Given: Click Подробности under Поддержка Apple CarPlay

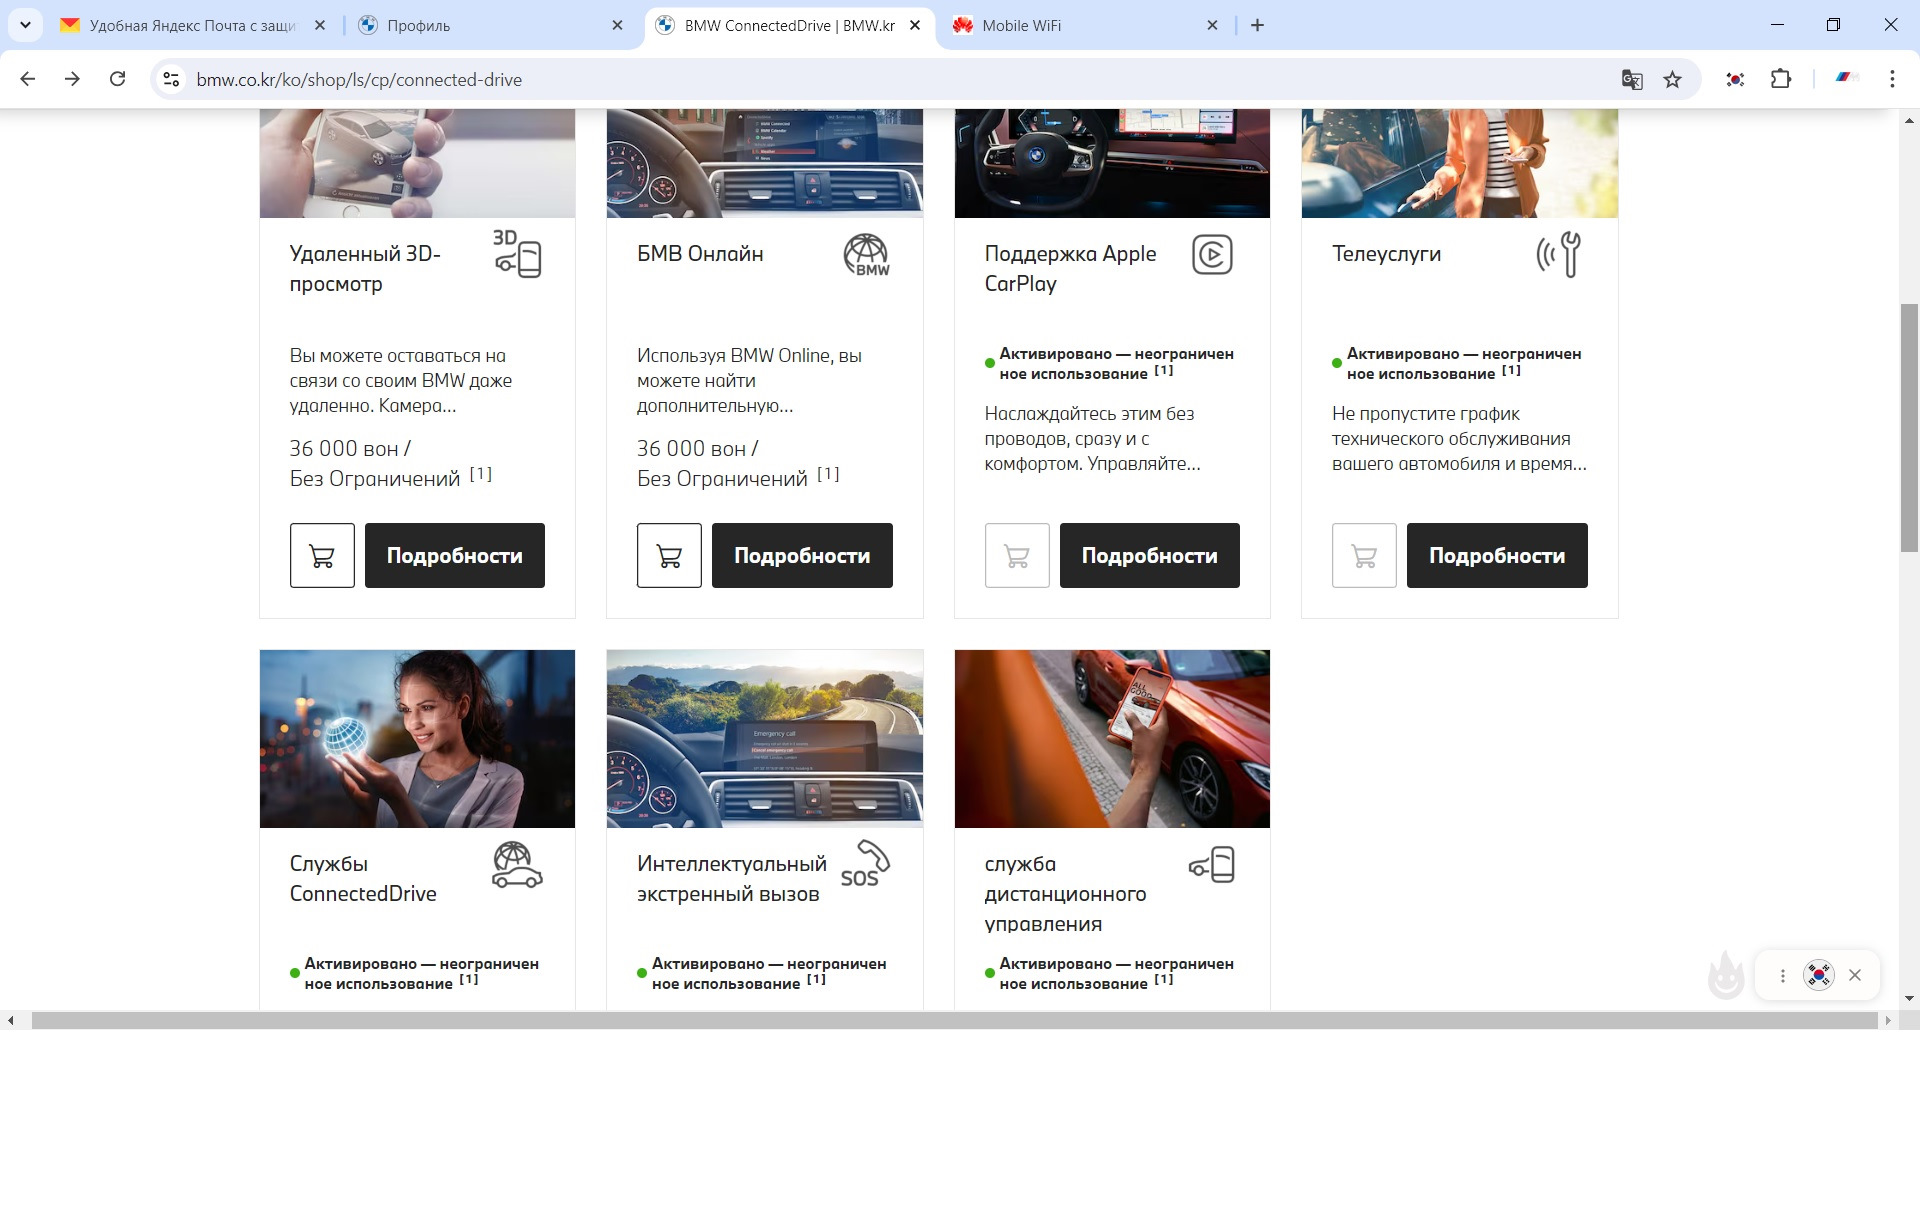Looking at the screenshot, I should [x=1149, y=555].
